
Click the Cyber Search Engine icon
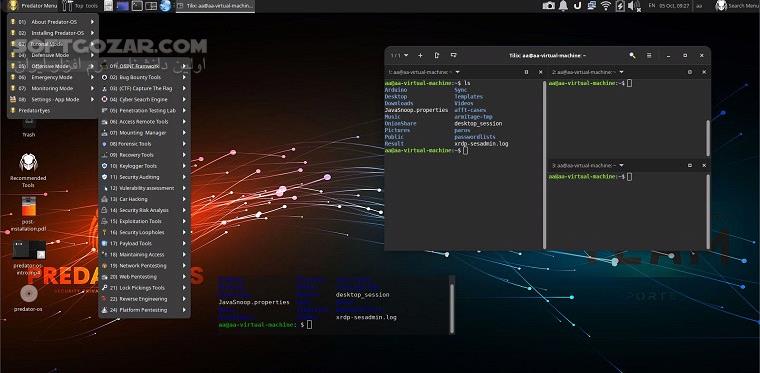coord(104,99)
